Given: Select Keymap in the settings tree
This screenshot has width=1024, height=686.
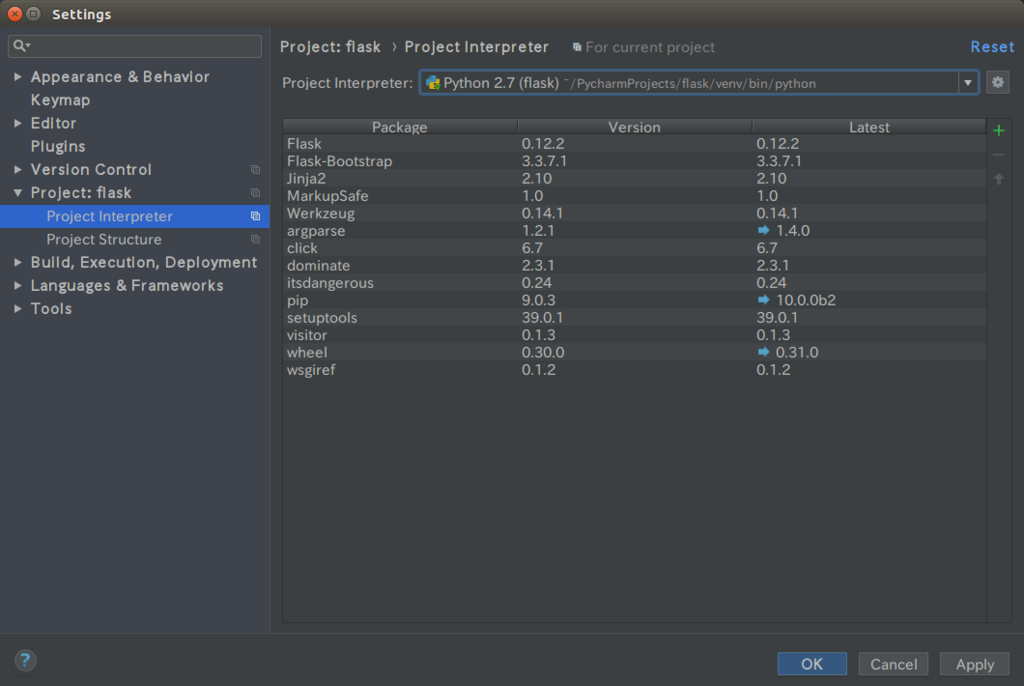Looking at the screenshot, I should 60,100.
